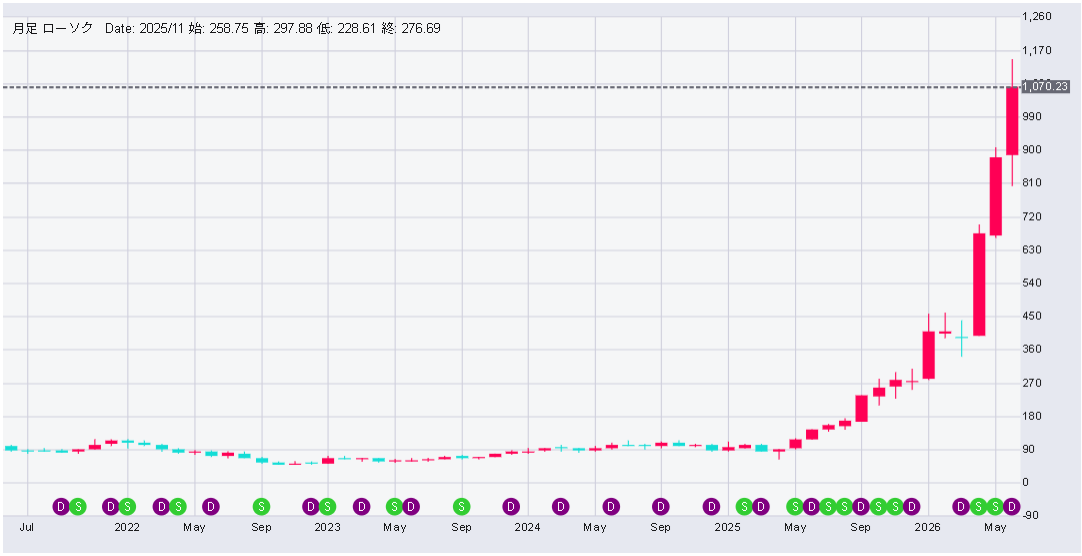
Task: Click the high value 297.88
Action: [x=293, y=29]
